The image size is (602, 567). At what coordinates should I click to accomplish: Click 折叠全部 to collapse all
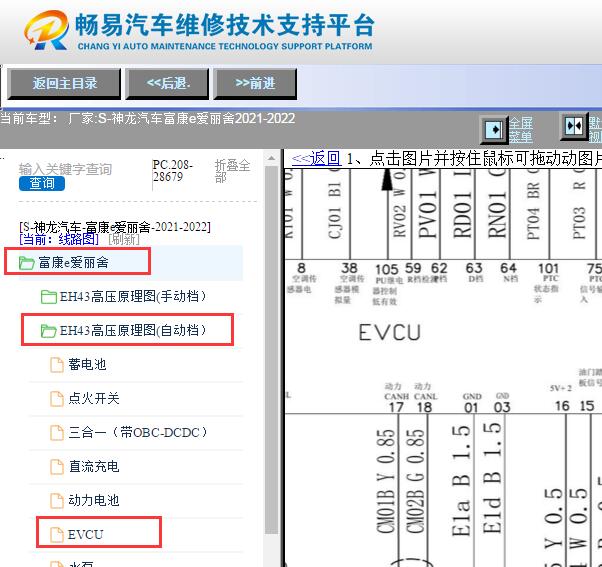(x=232, y=171)
